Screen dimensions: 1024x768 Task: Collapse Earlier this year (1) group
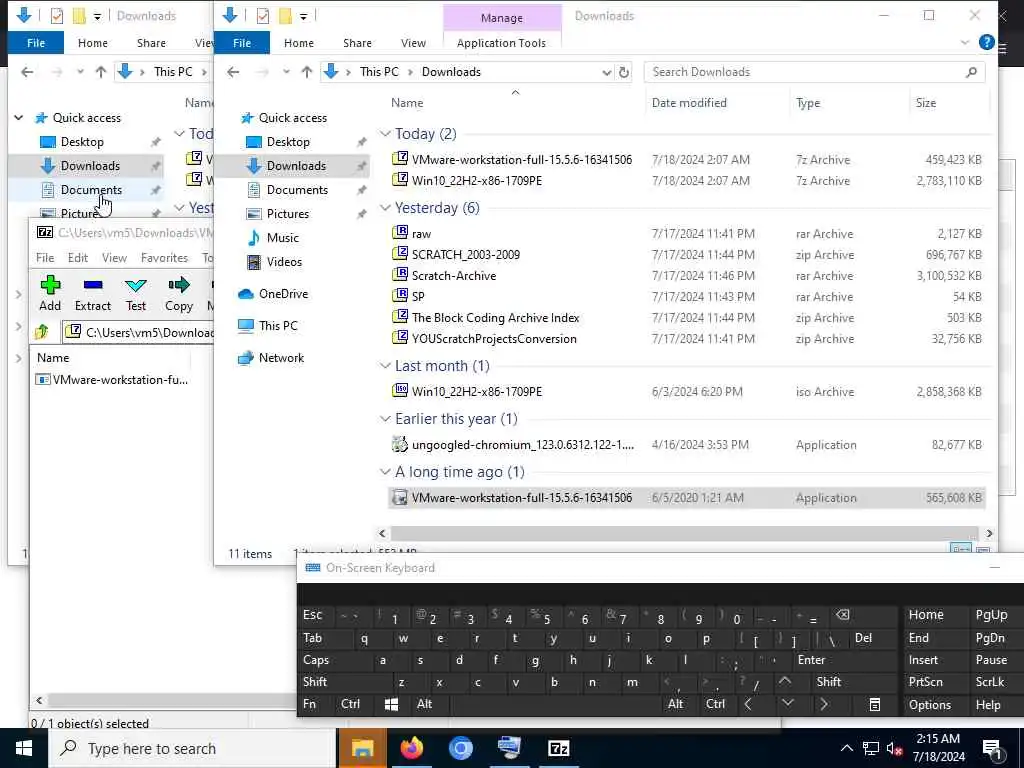pos(385,419)
